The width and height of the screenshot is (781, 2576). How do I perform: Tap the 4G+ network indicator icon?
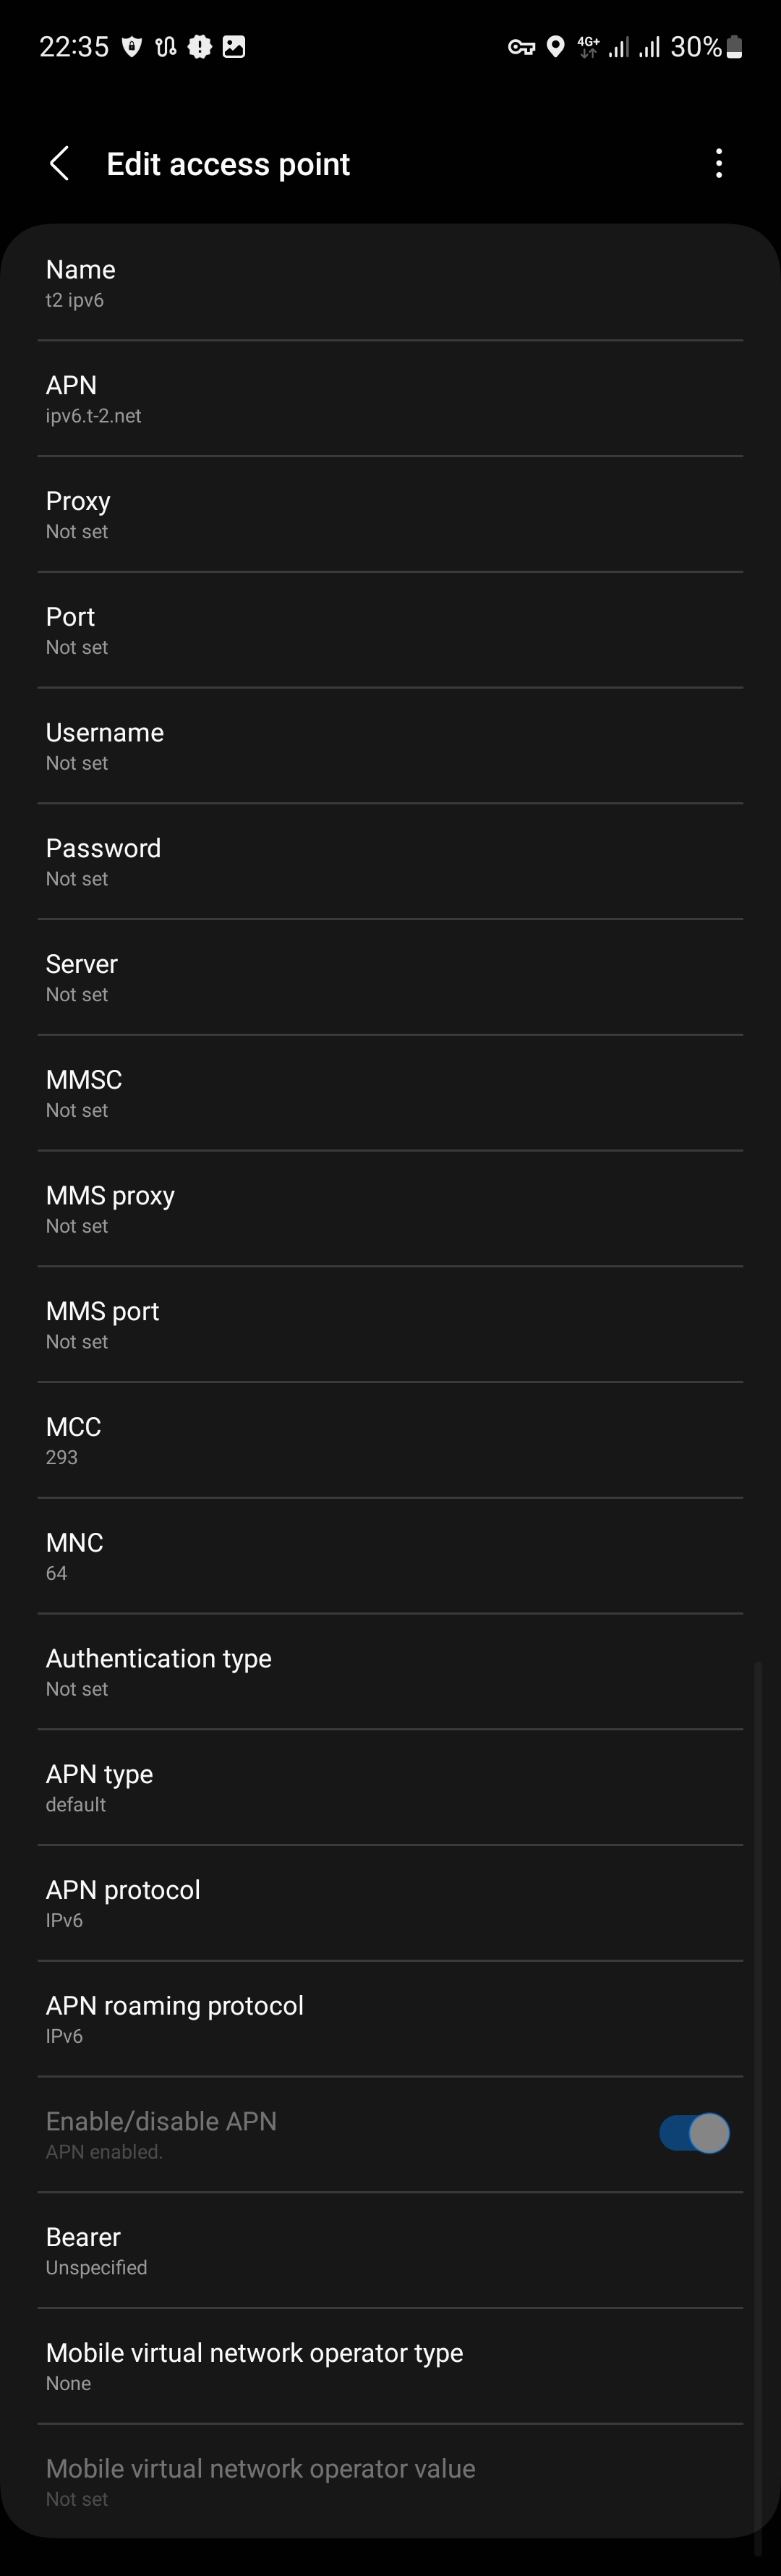(588, 47)
